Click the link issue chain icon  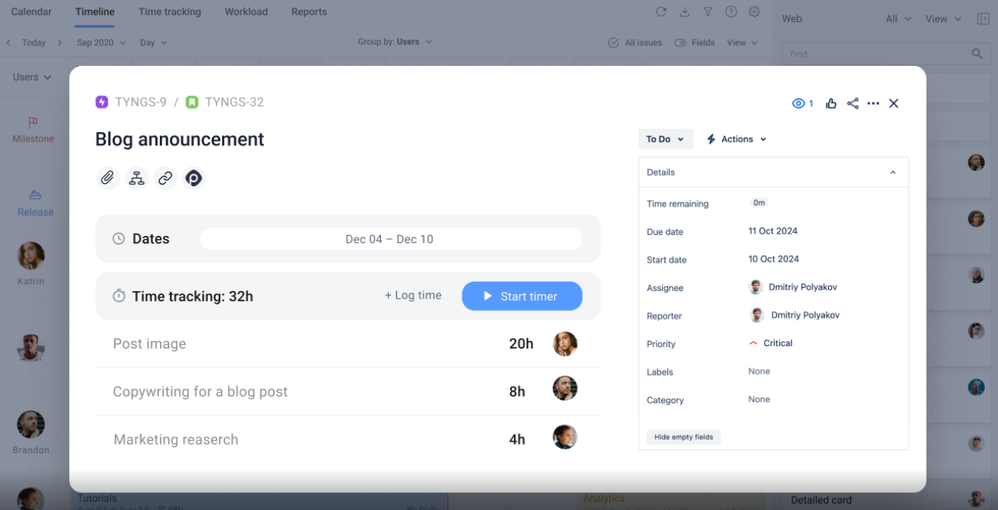point(165,178)
